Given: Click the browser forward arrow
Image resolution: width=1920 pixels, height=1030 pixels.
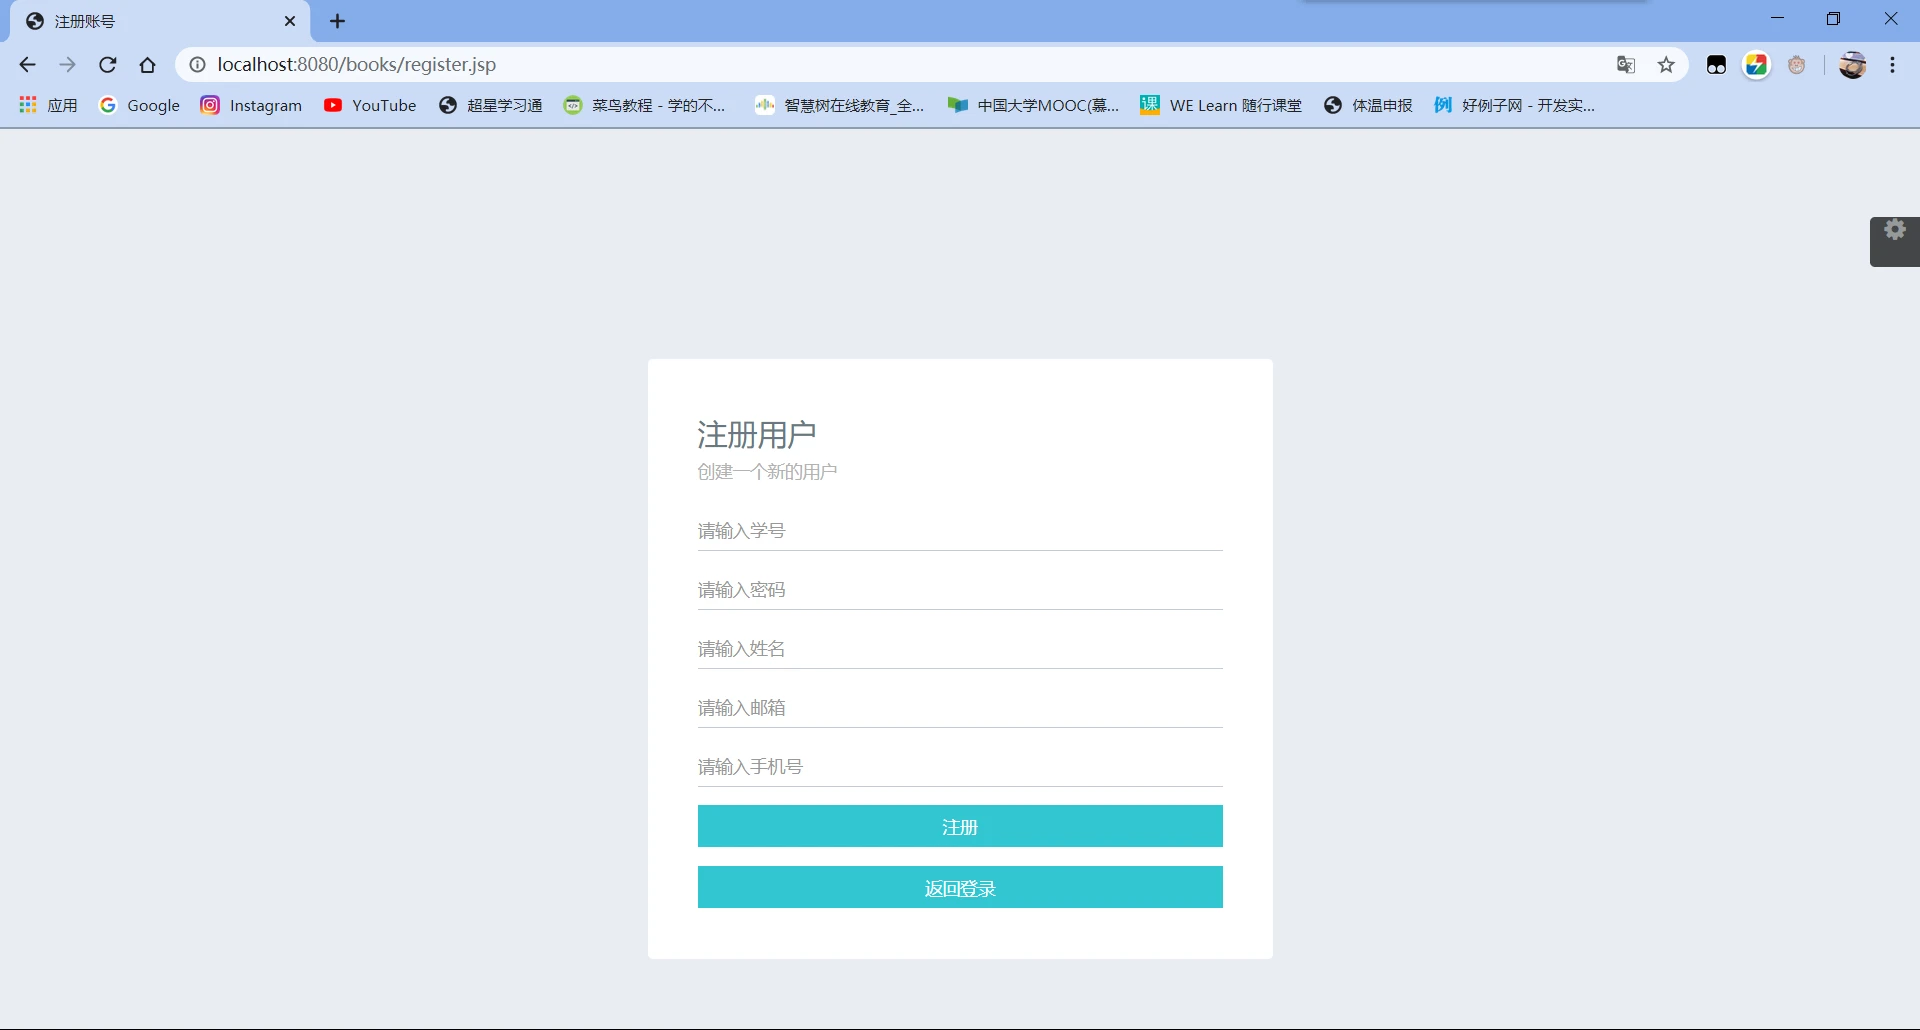Looking at the screenshot, I should click(x=67, y=65).
